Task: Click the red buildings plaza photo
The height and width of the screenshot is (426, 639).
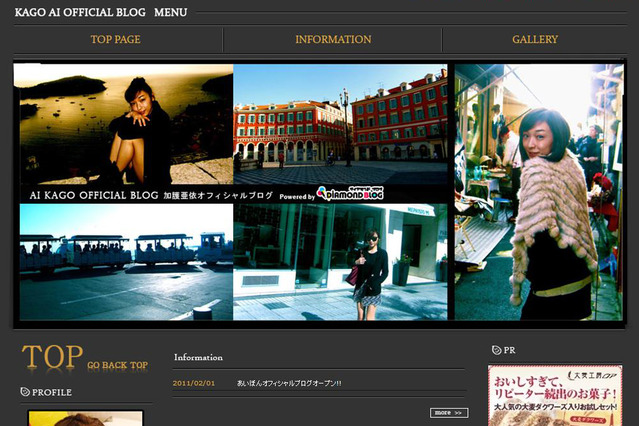Action: tap(340, 125)
